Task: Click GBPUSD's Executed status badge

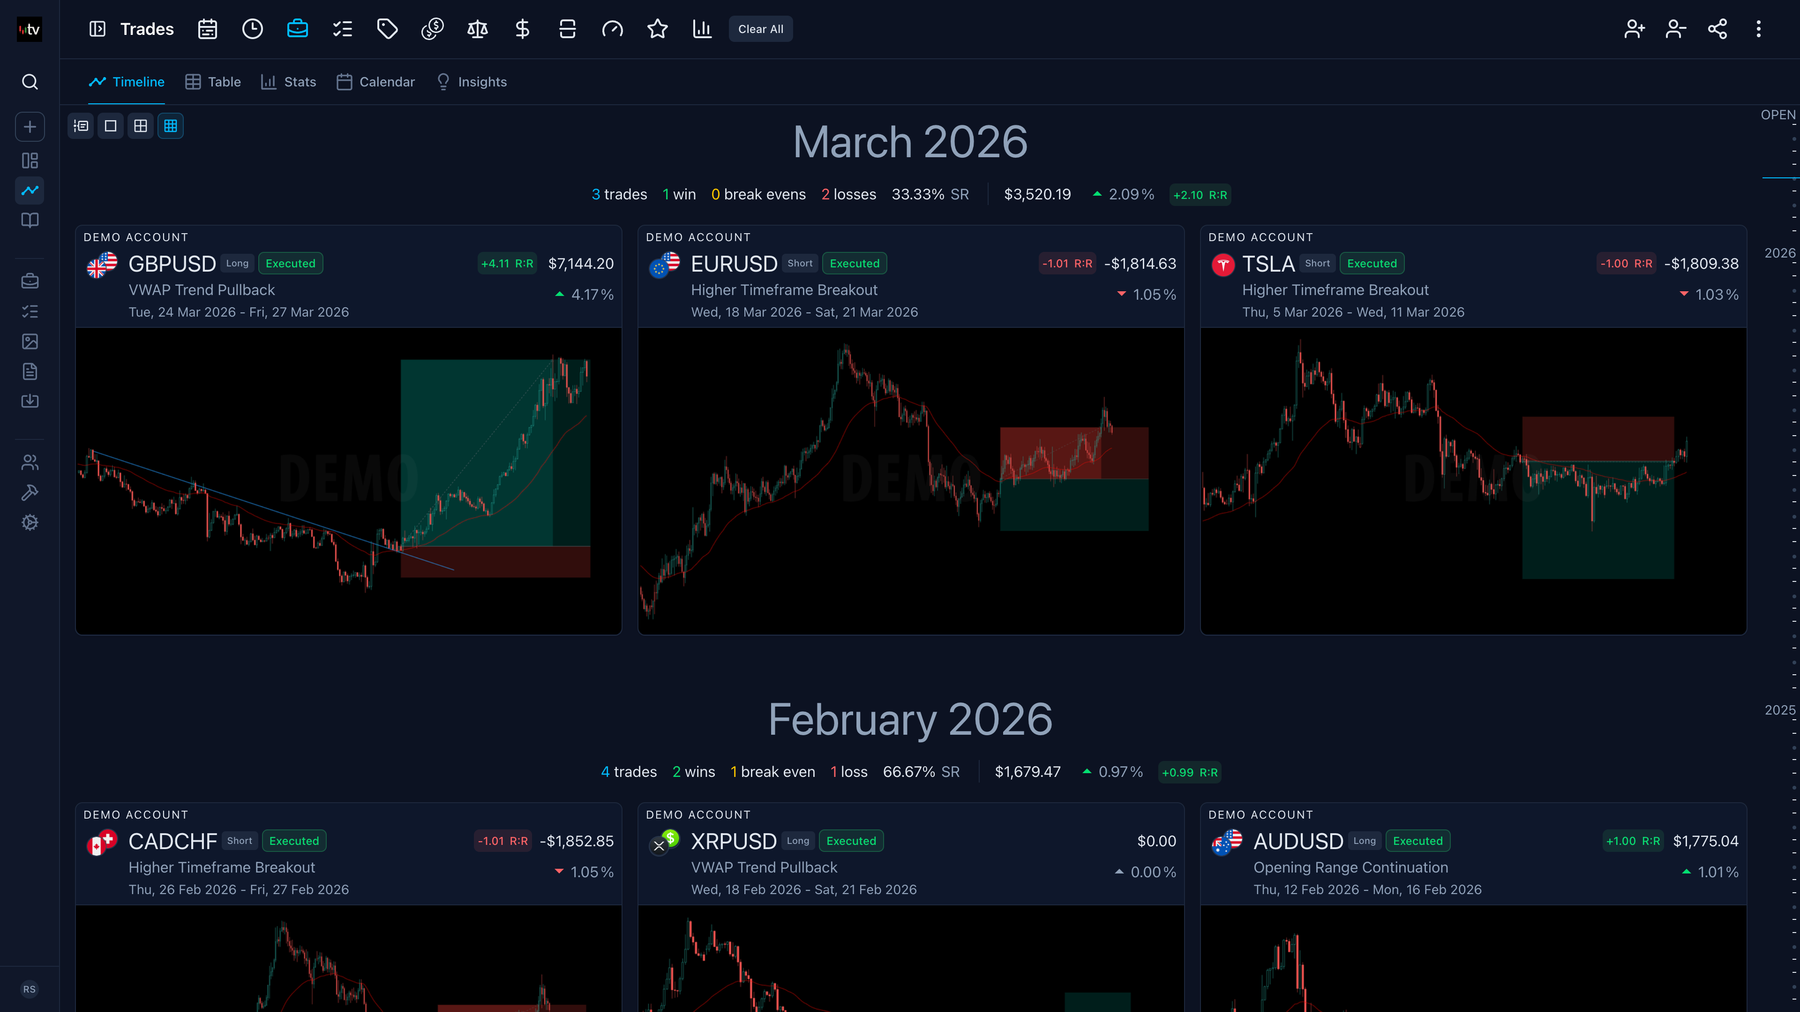Action: pyautogui.click(x=291, y=264)
